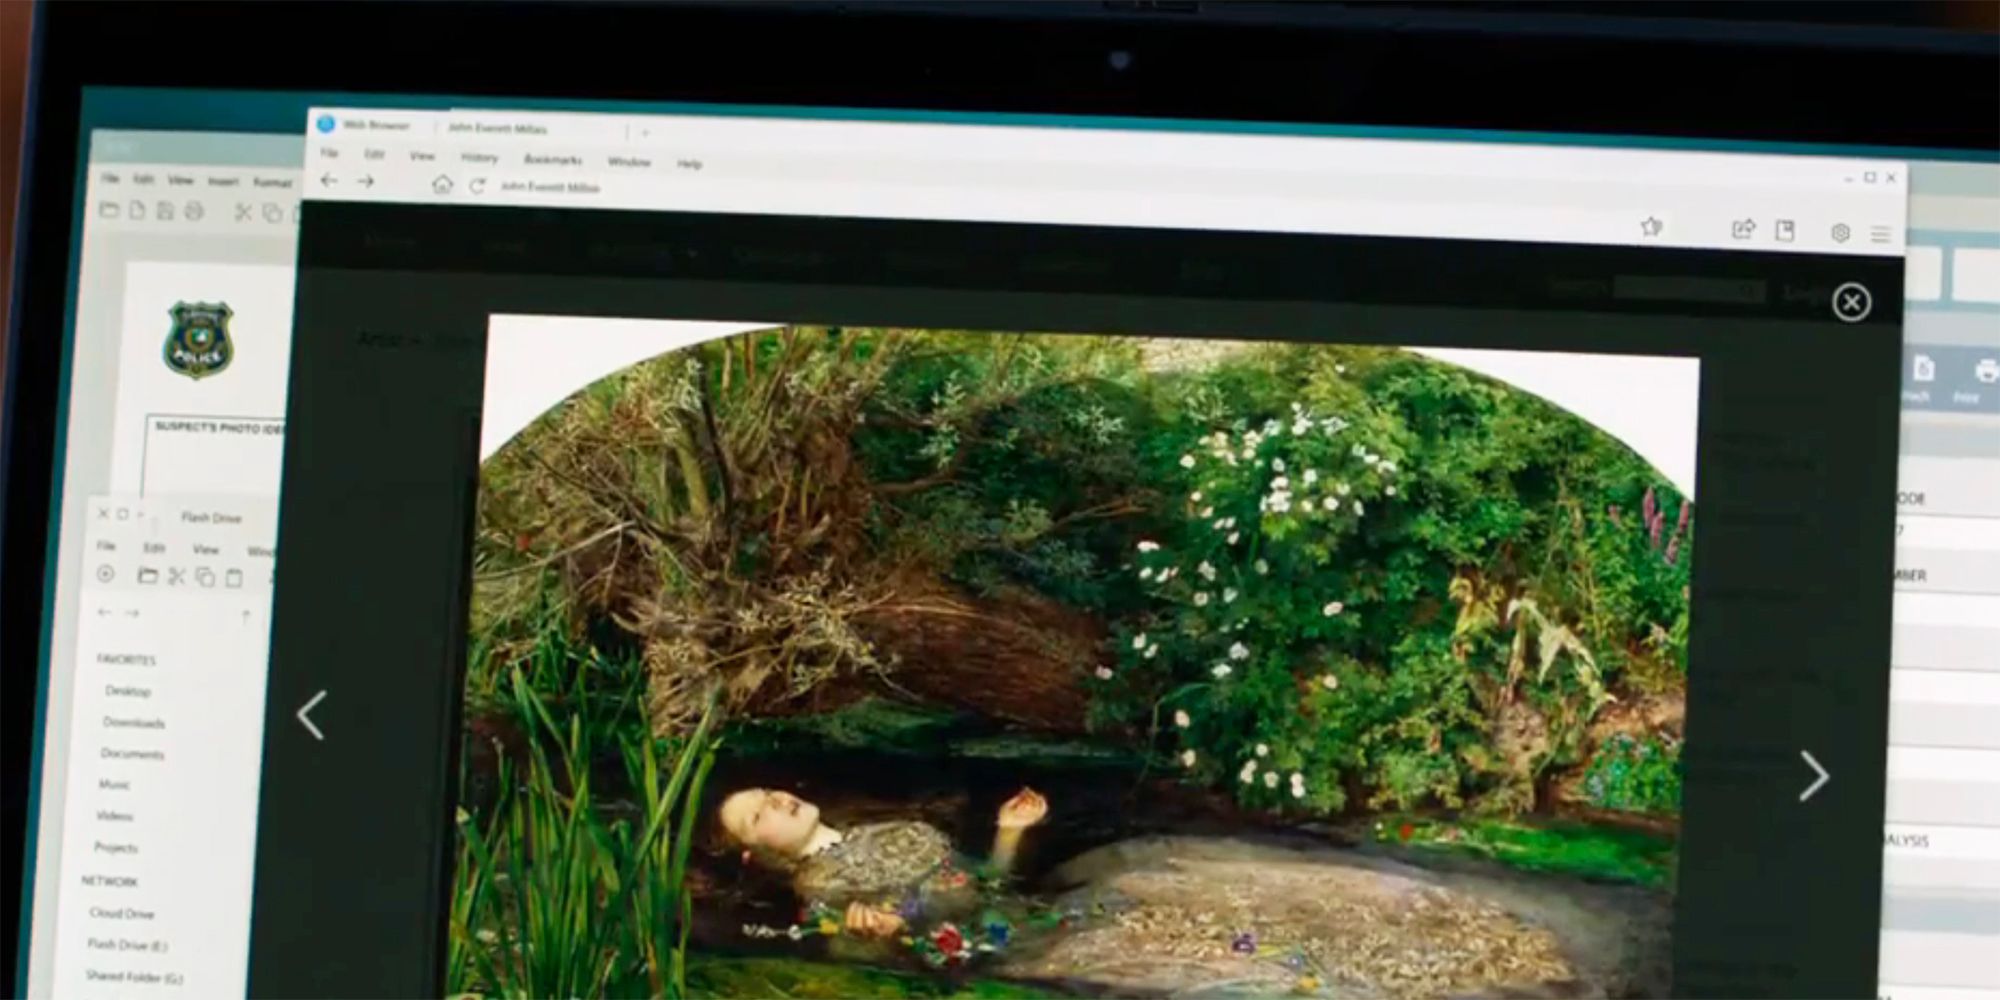This screenshot has height=1000, width=2000.
Task: Open the browser's hamburger menu
Action: [x=1880, y=235]
